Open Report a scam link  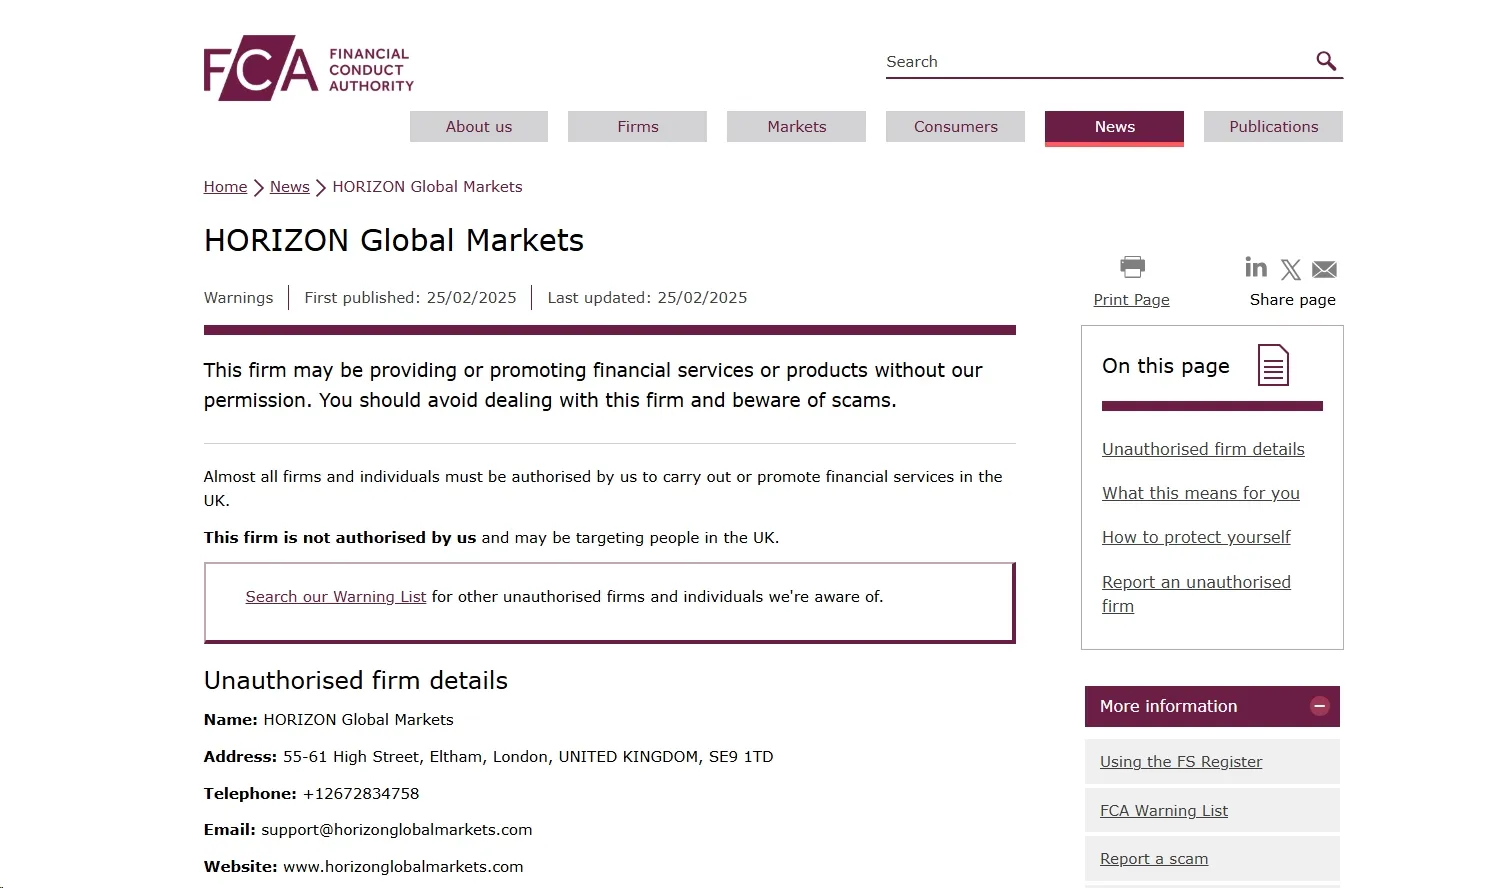[1154, 859]
